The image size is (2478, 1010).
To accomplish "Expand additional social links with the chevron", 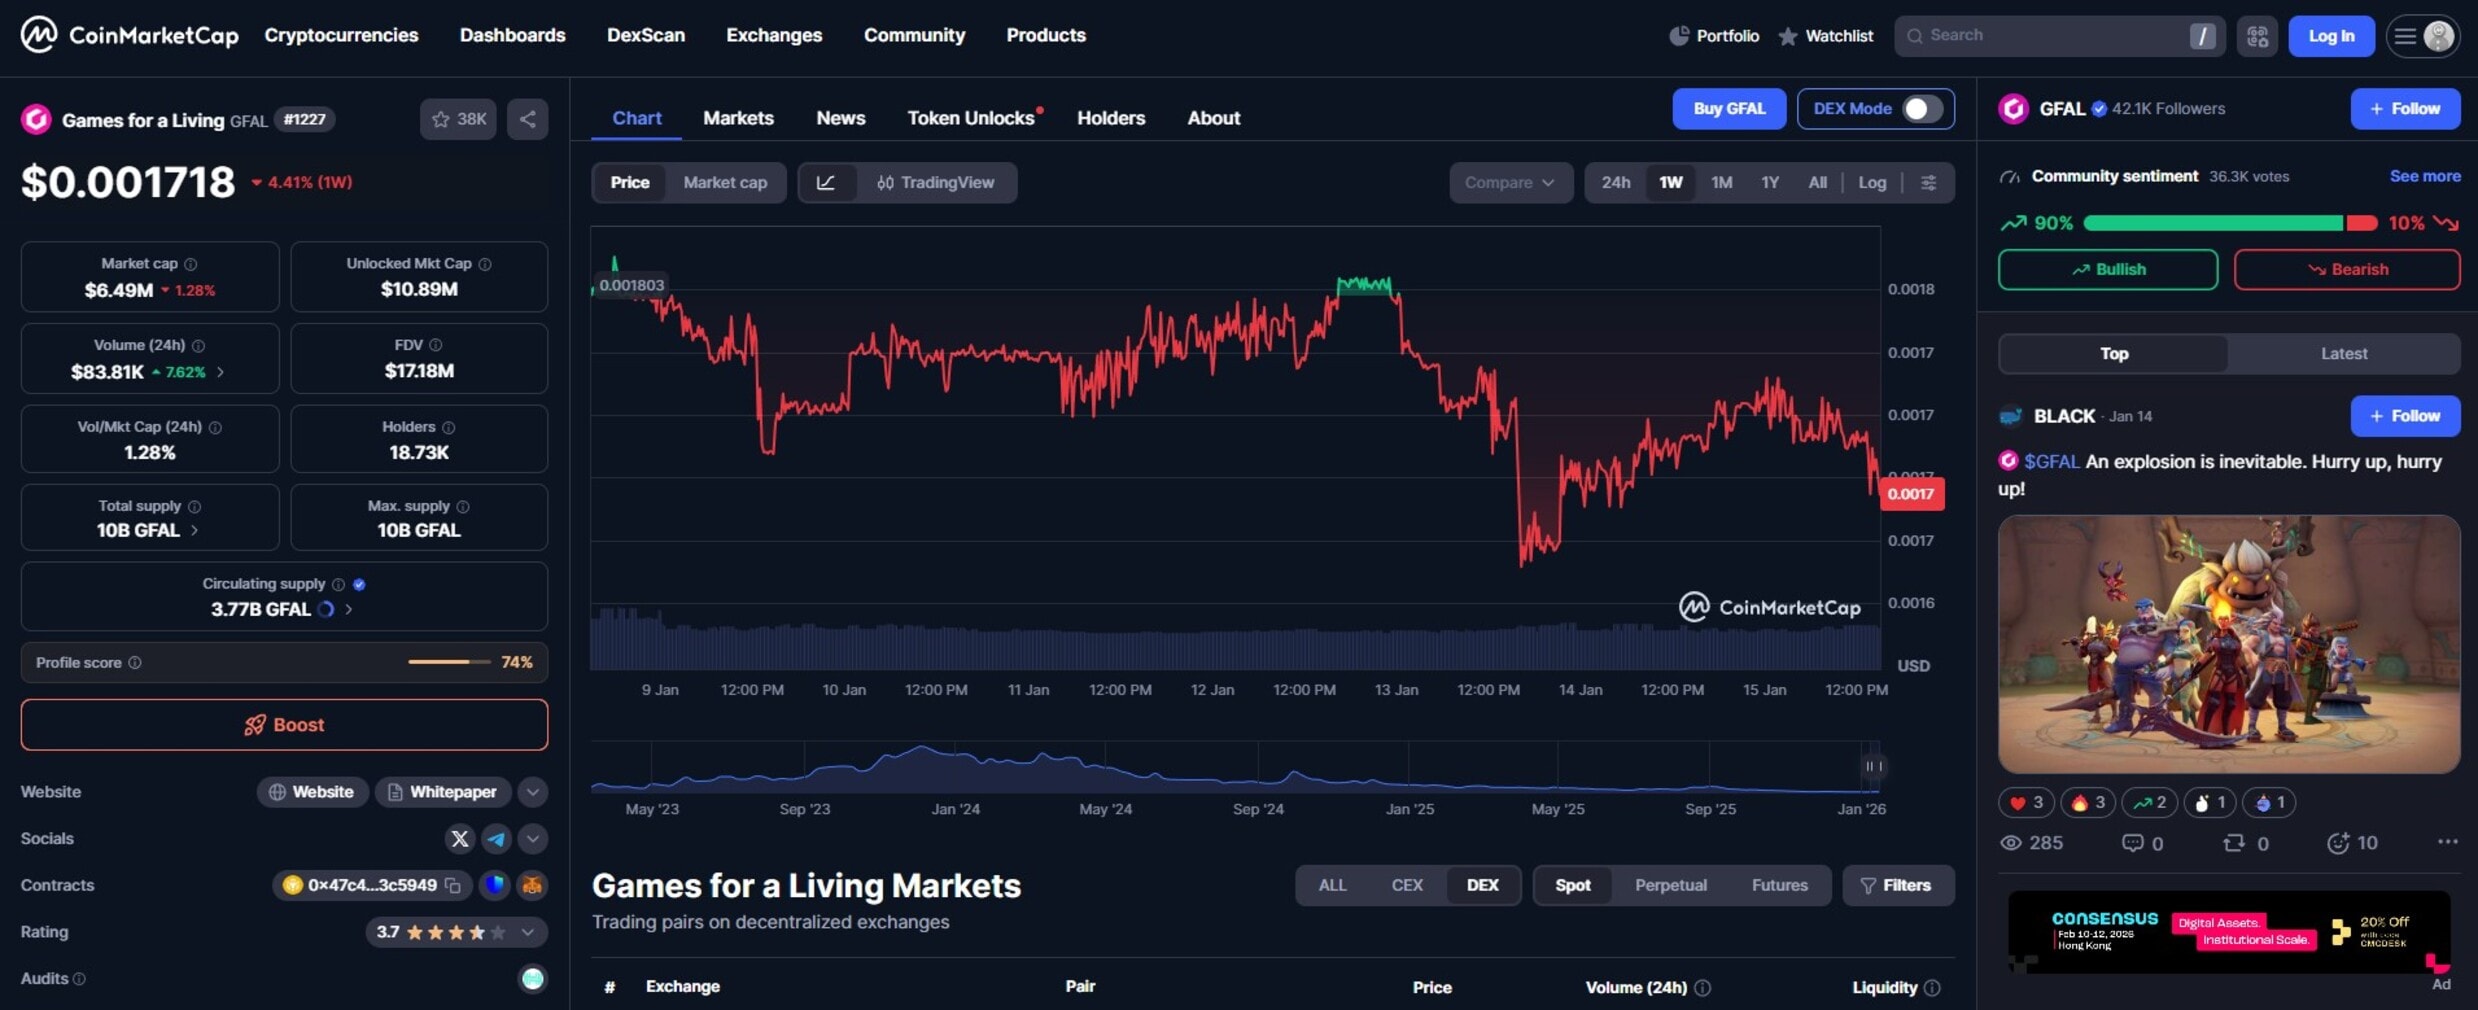I will tap(532, 839).
